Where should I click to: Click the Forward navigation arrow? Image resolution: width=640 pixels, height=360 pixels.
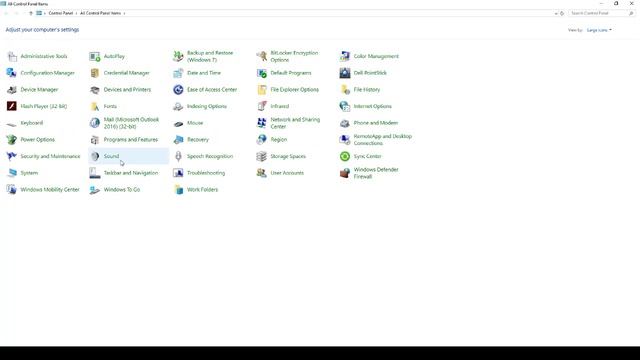(x=16, y=13)
